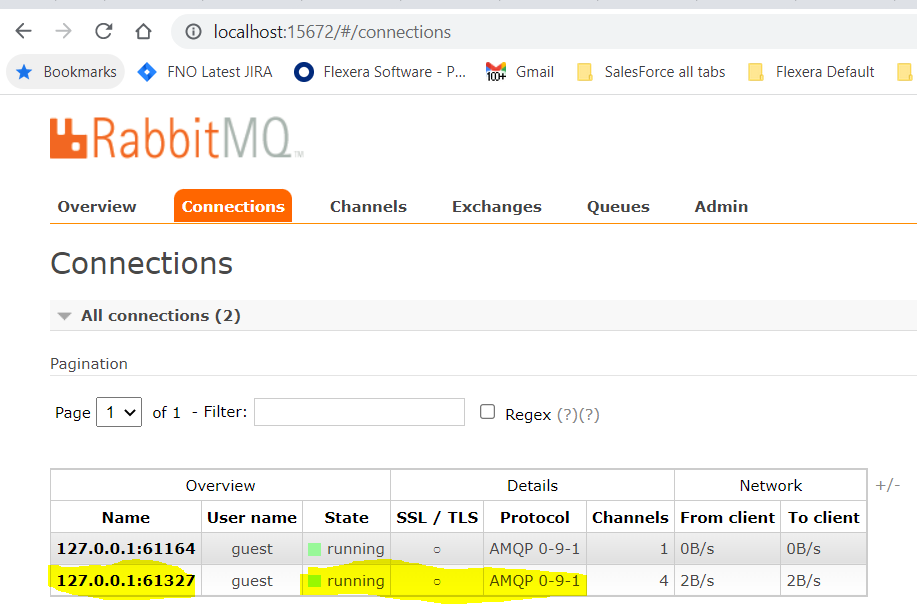Open the Exchanges tab
Screen dimensions: 917x607
[x=497, y=207]
